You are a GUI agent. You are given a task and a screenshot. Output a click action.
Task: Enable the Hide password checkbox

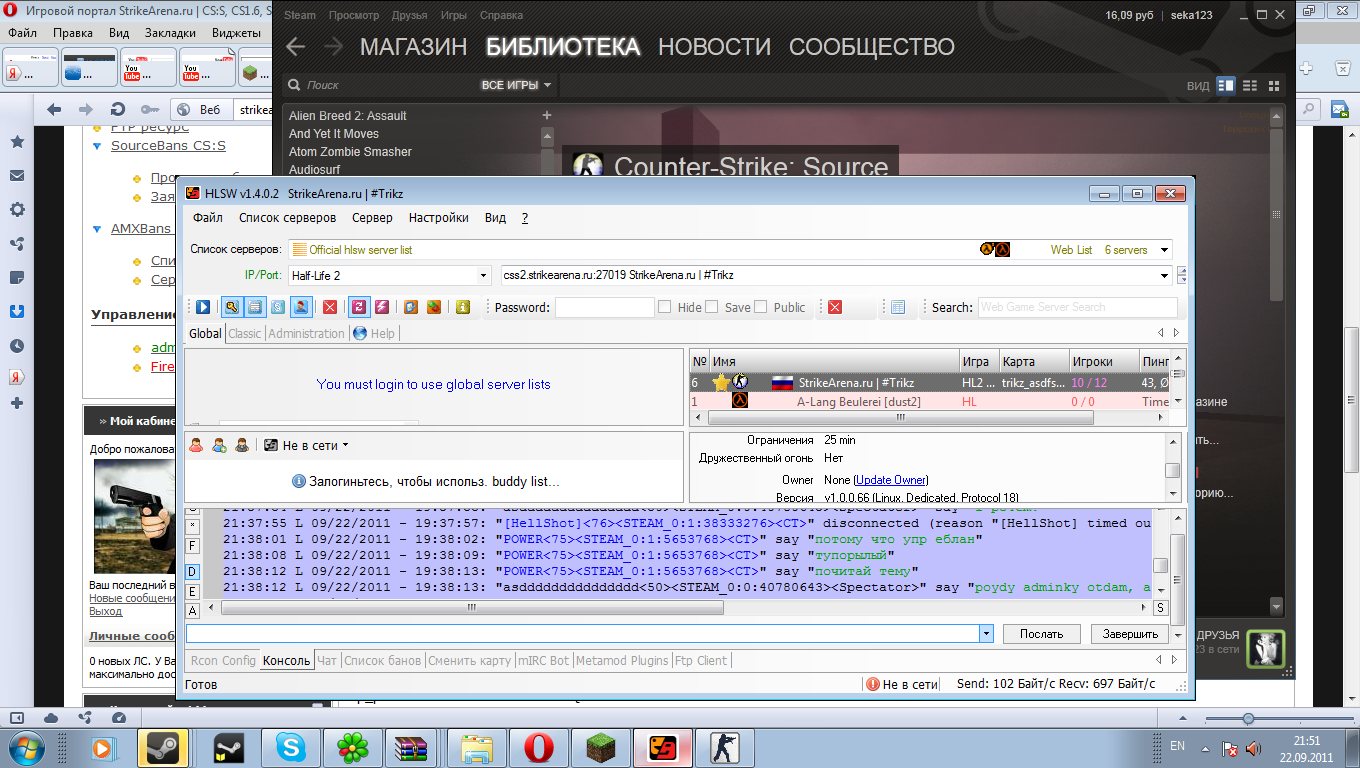click(x=664, y=307)
